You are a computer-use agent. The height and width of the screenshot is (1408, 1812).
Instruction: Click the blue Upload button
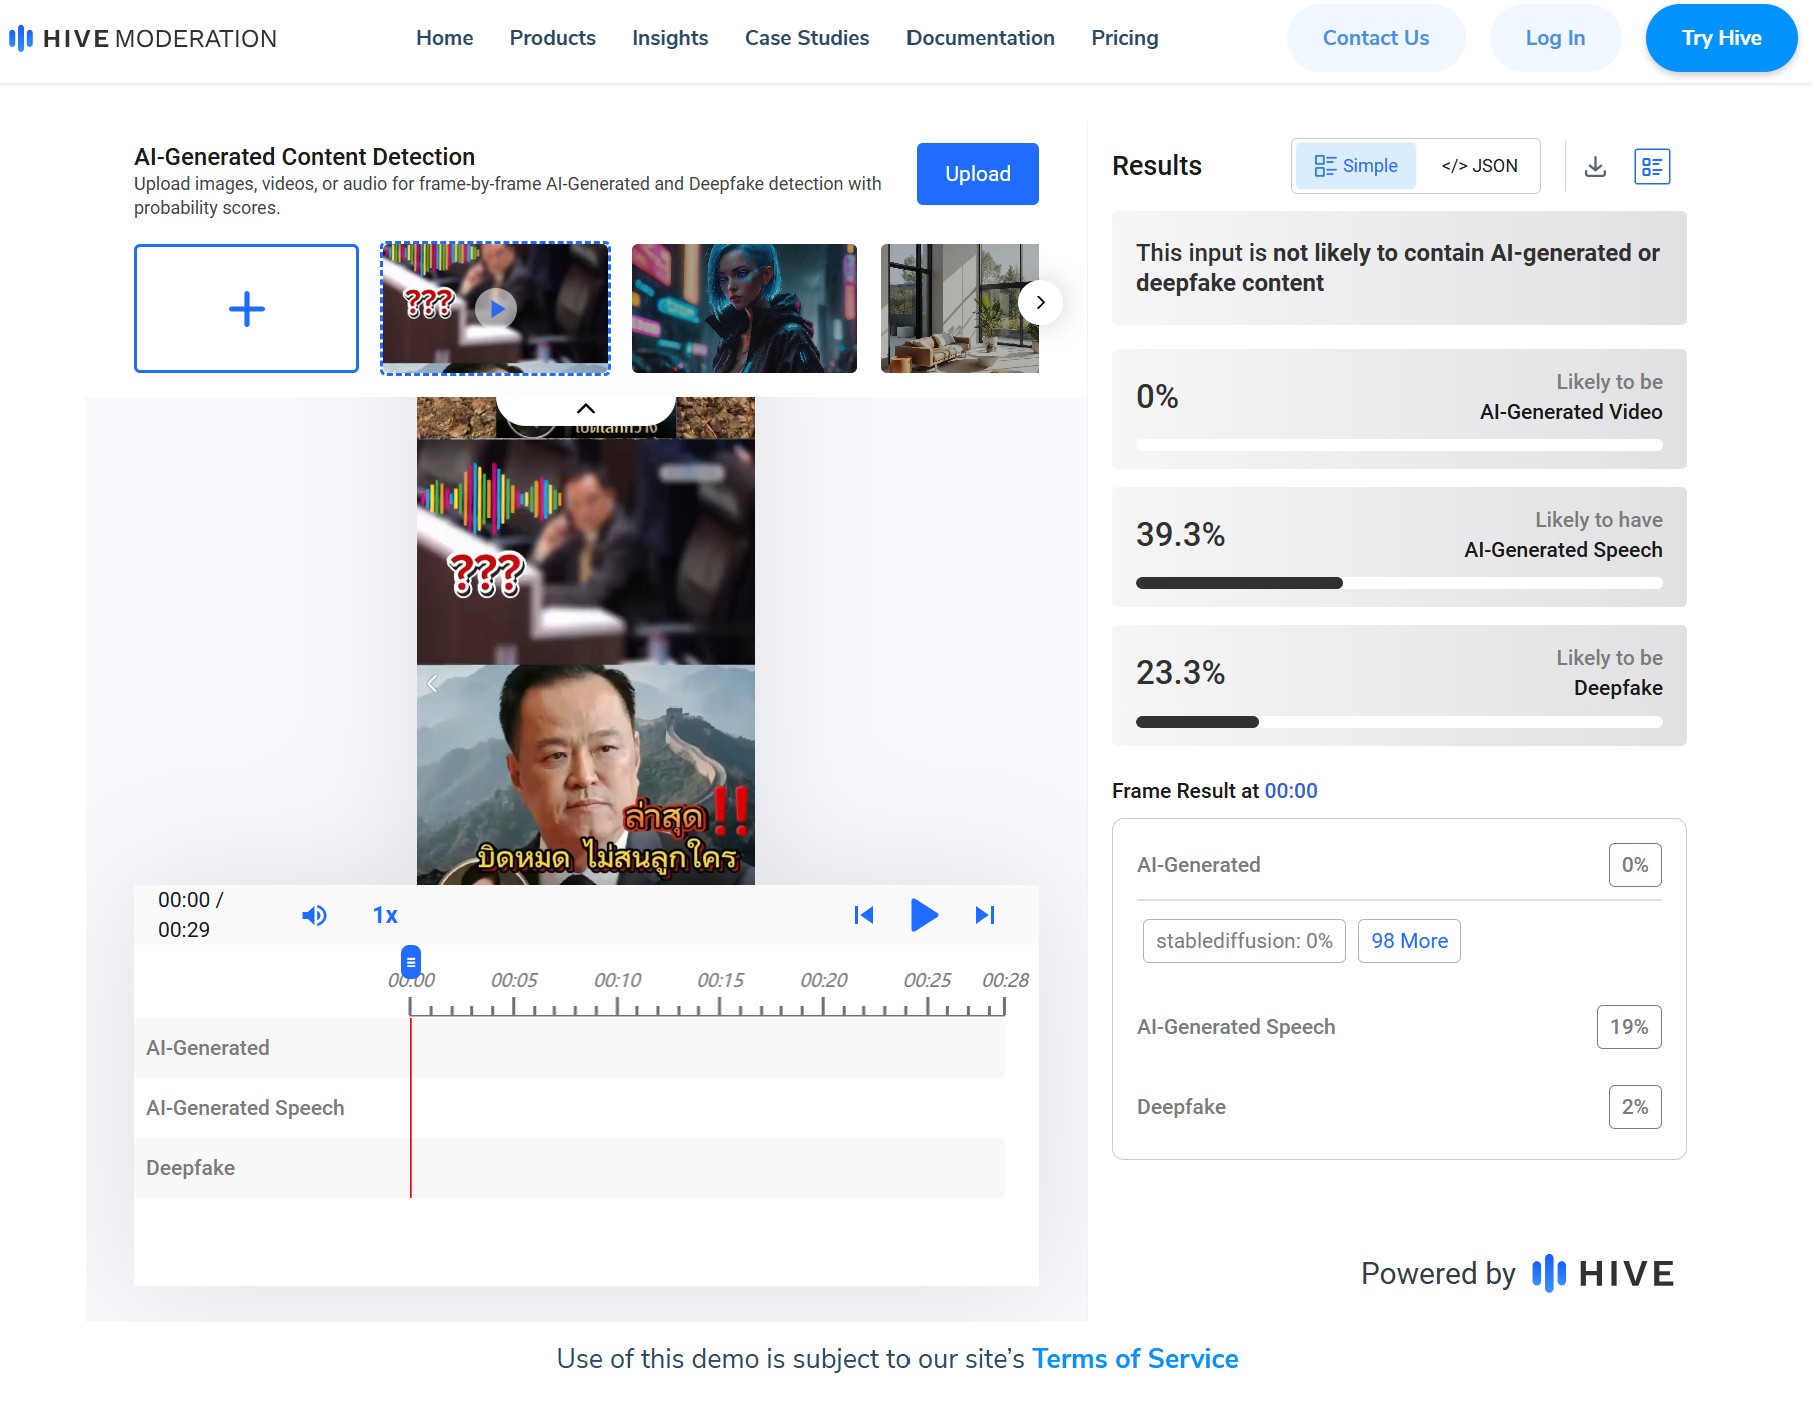(x=978, y=174)
